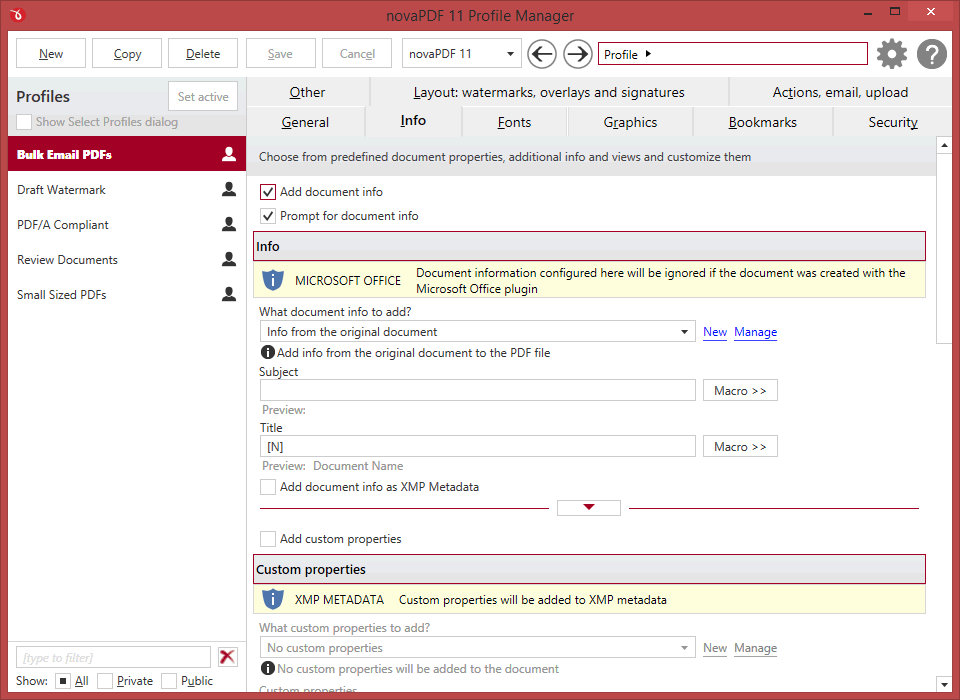This screenshot has width=960, height=700.
Task: Collapse the Info section header
Action: pyautogui.click(x=589, y=246)
